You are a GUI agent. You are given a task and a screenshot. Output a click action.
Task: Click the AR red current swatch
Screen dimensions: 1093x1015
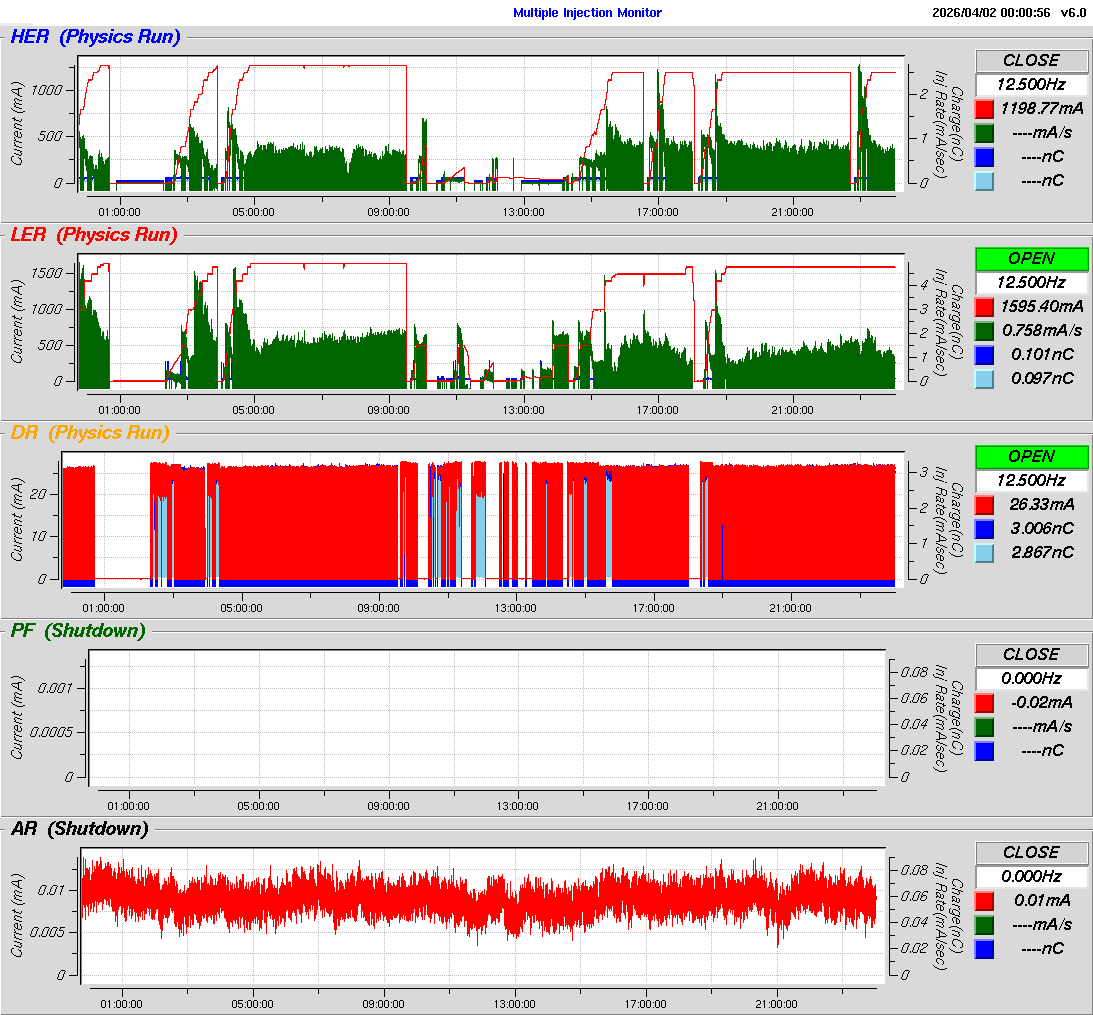click(x=985, y=900)
